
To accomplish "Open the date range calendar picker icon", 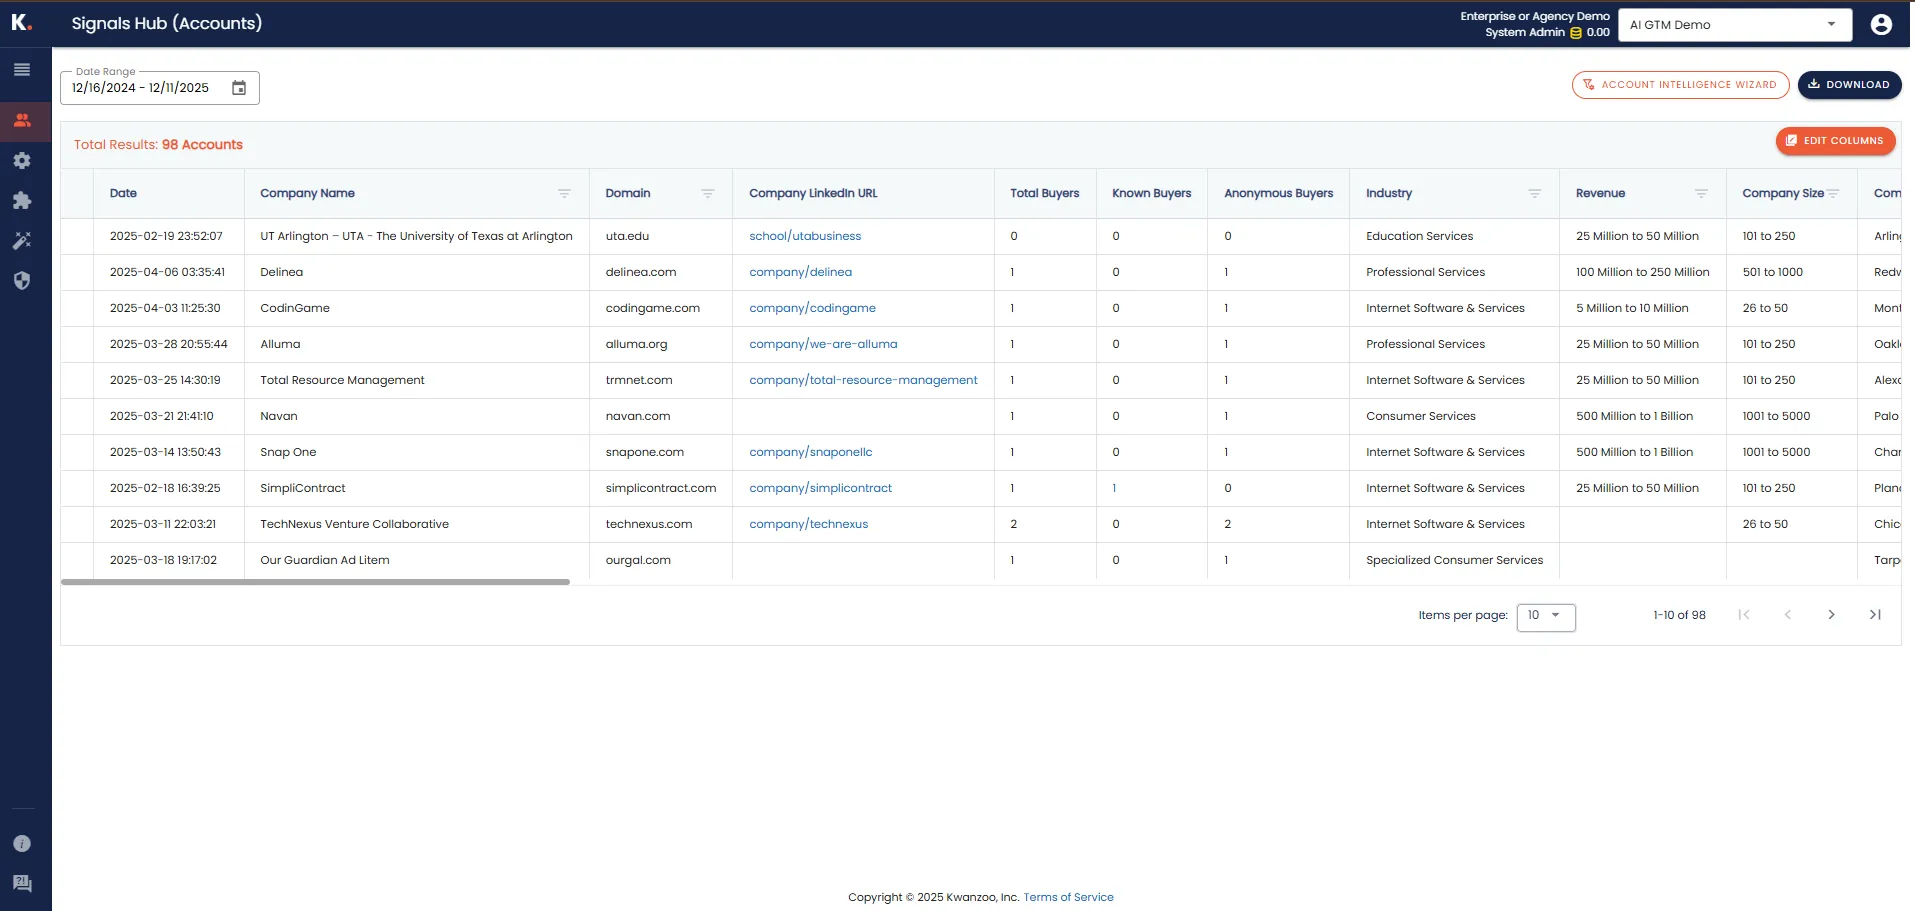I will pos(239,88).
